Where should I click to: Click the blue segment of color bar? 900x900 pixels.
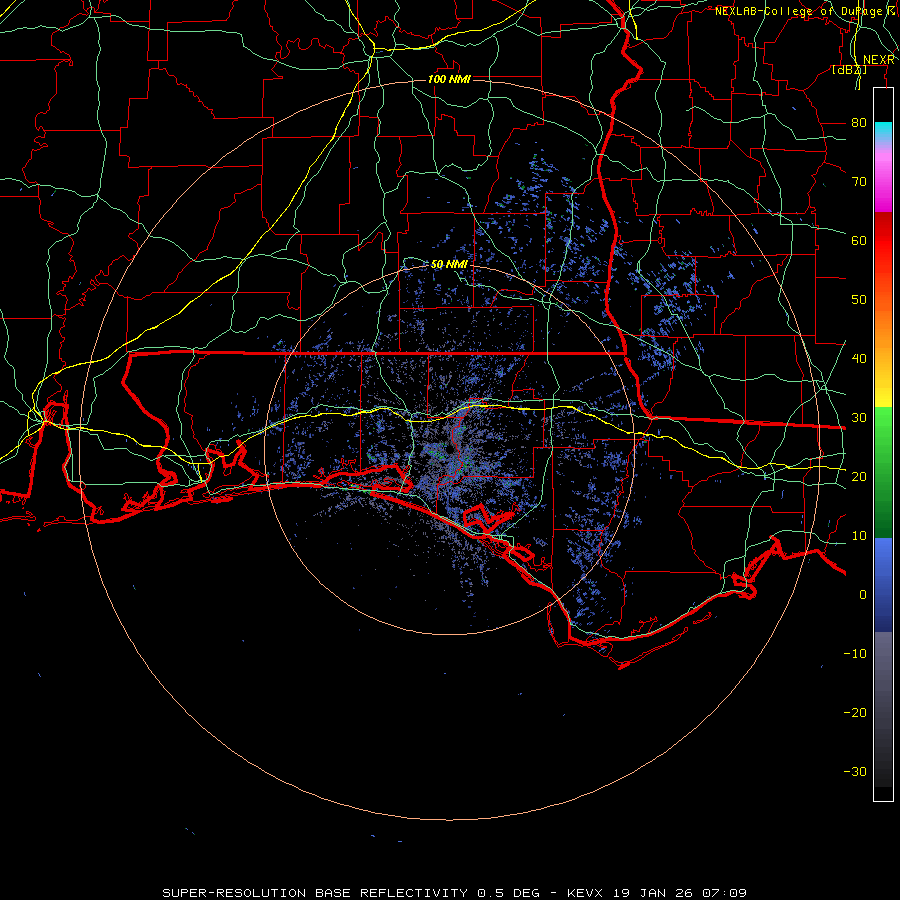point(883,585)
